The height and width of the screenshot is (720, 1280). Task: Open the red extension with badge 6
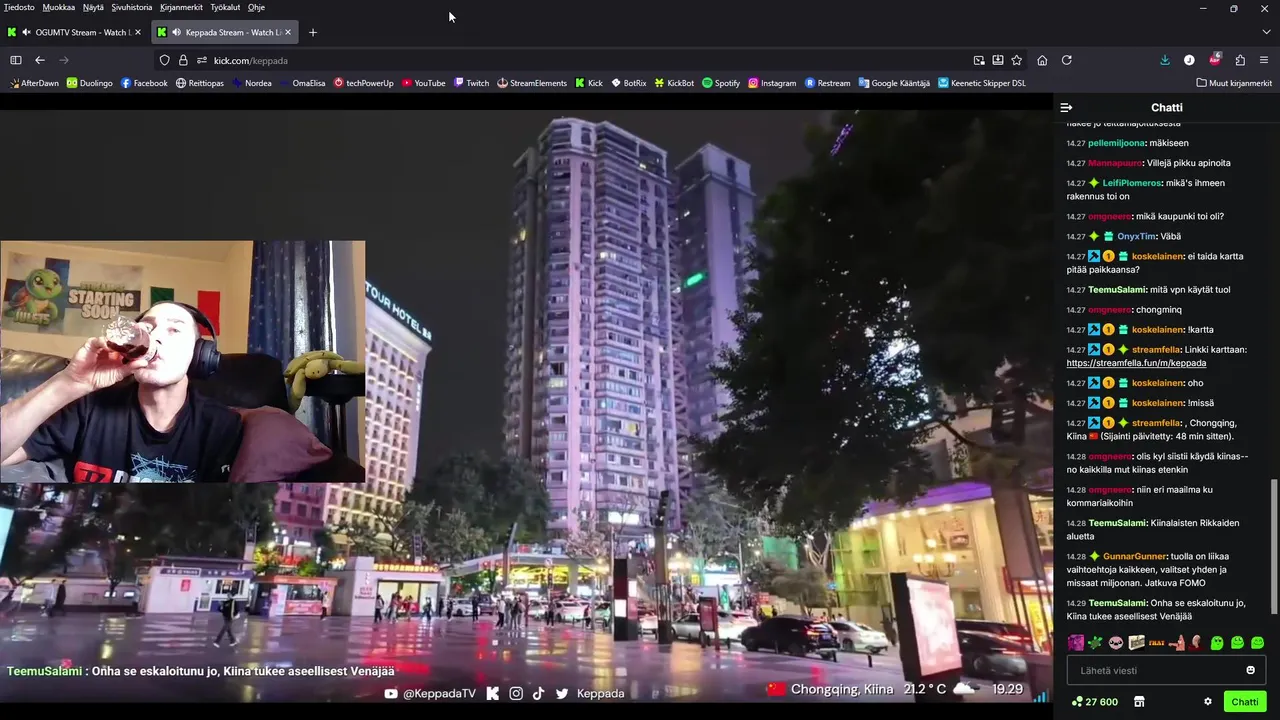click(x=1215, y=60)
